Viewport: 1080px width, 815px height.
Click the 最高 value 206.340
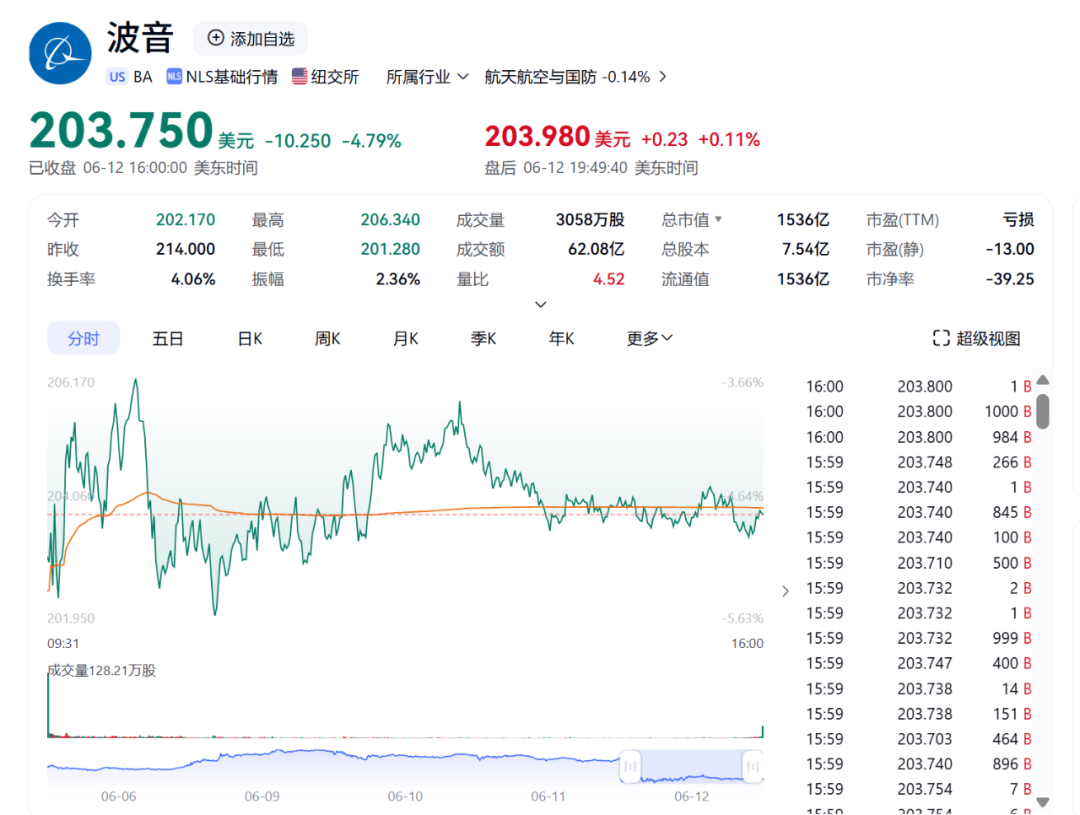point(390,220)
